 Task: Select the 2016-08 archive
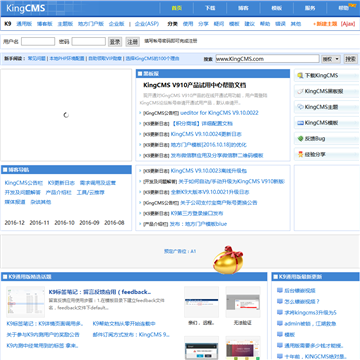point(114,223)
